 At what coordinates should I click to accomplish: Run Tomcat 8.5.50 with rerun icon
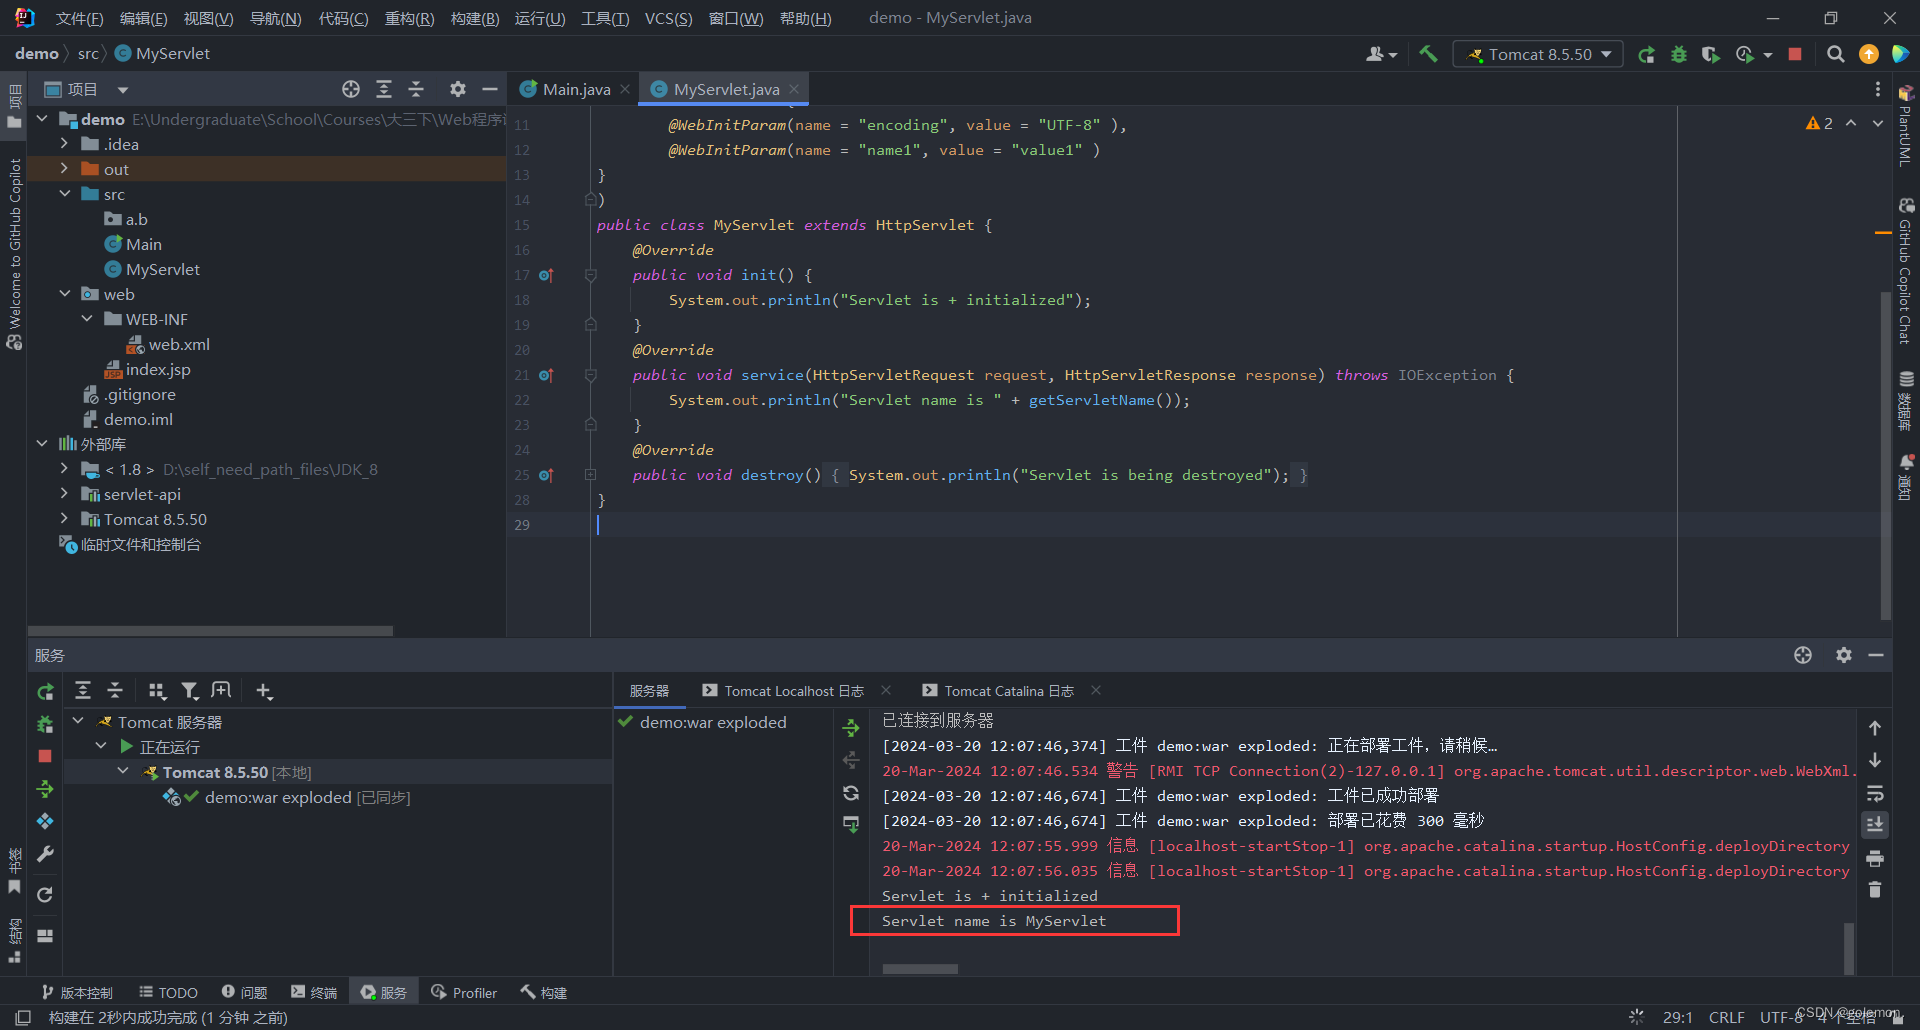coord(1646,54)
